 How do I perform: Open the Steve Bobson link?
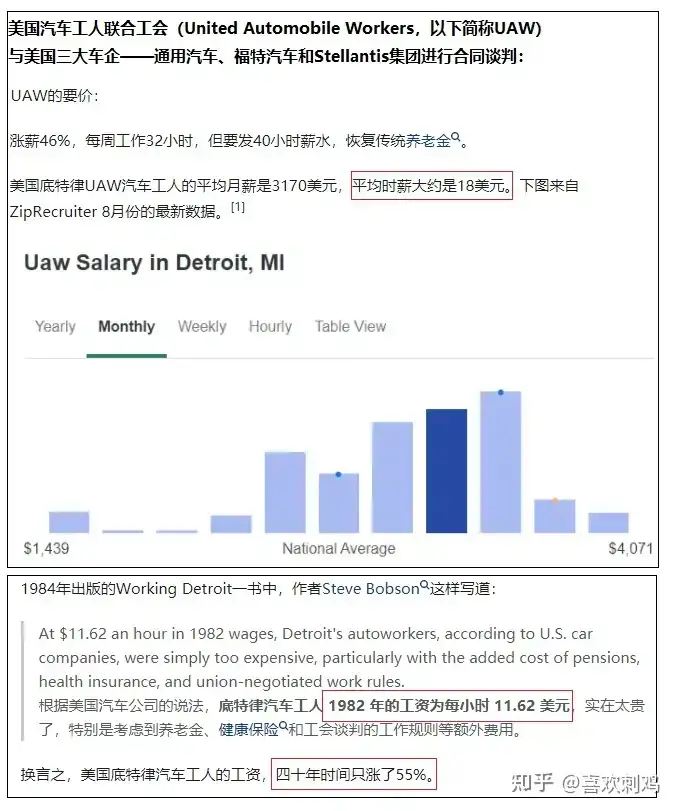370,589
